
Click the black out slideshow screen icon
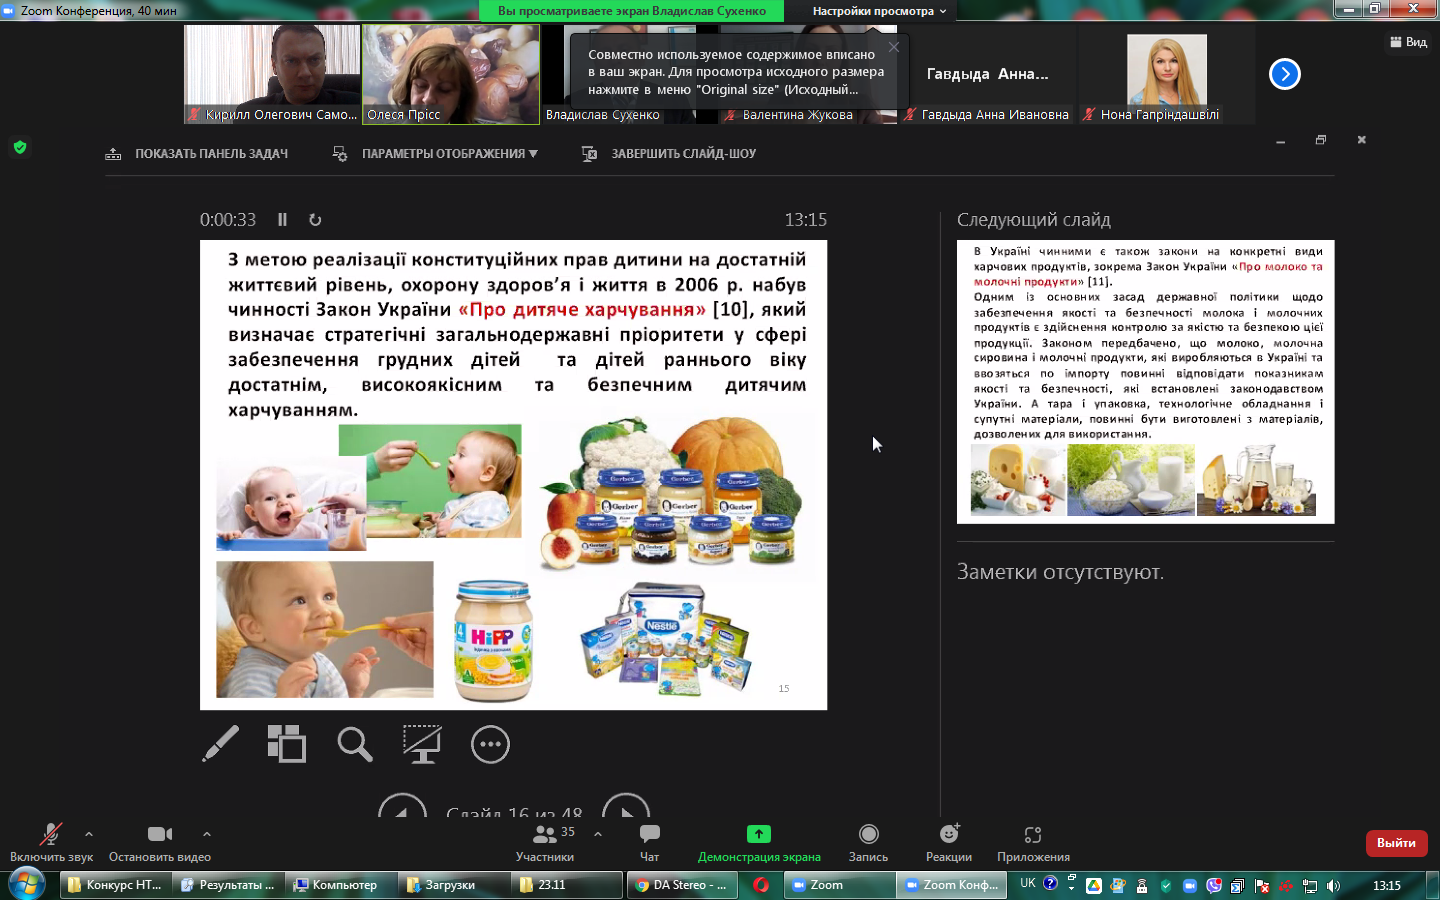421,744
